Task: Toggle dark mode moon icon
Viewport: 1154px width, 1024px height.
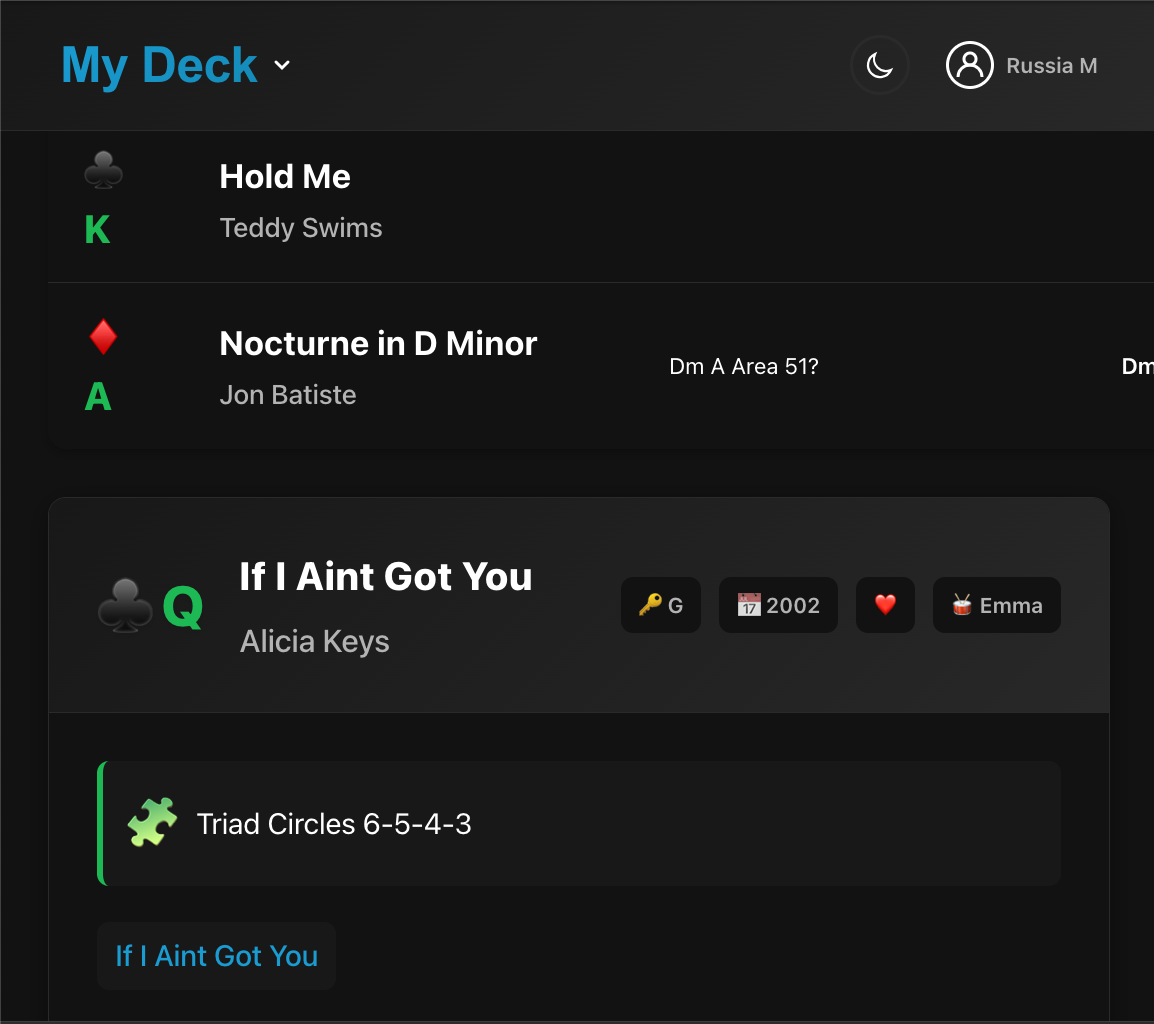Action: tap(879, 66)
